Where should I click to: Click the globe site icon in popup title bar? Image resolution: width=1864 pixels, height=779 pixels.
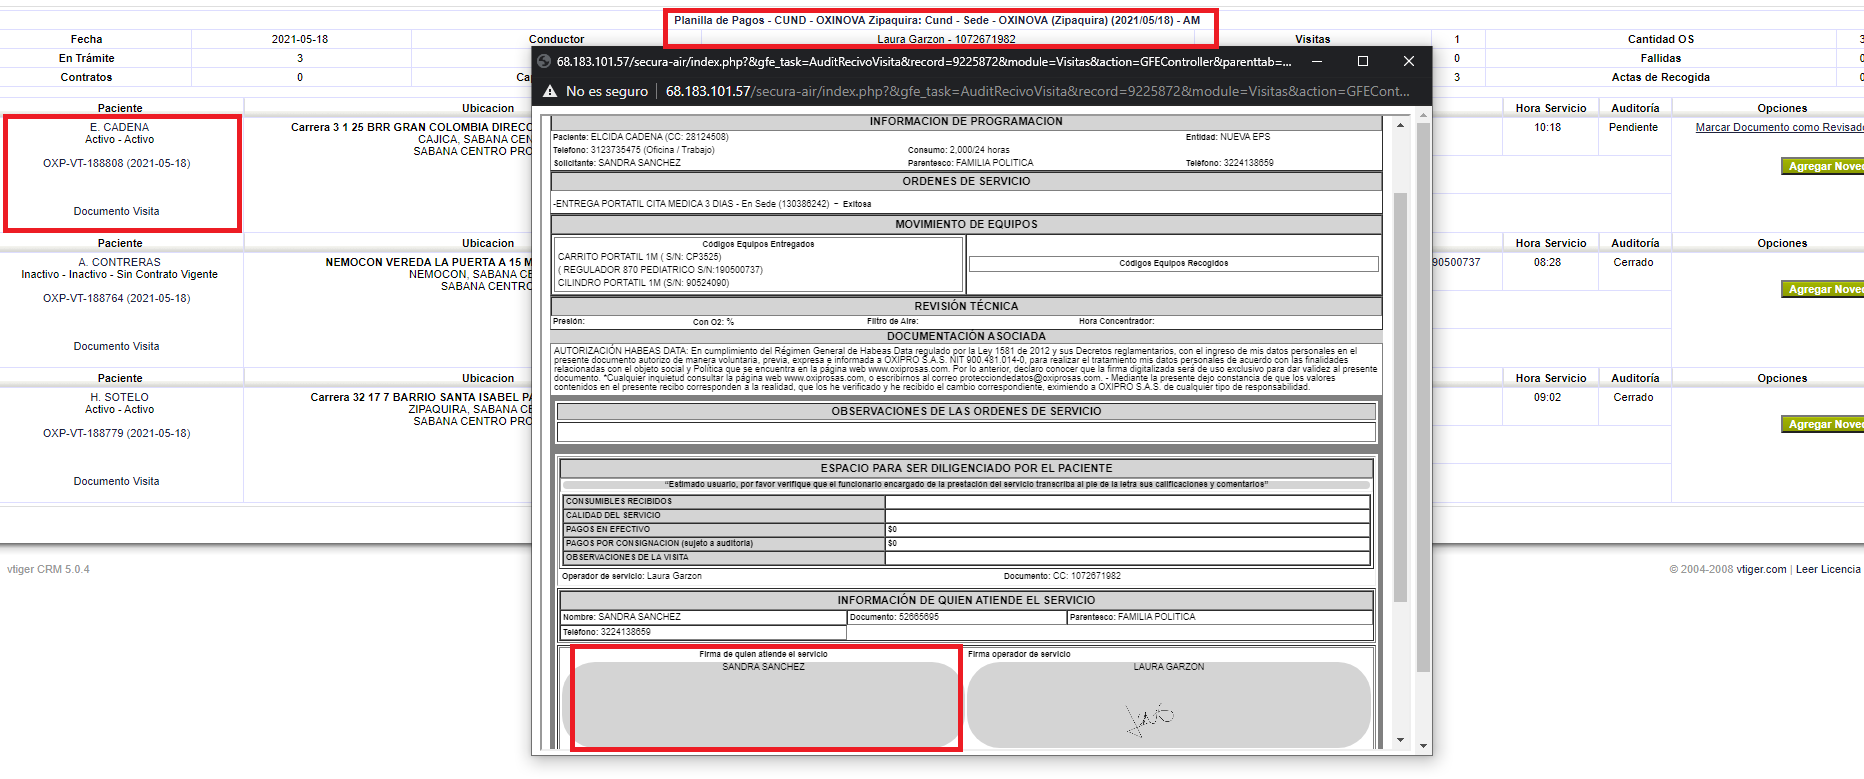coord(545,61)
